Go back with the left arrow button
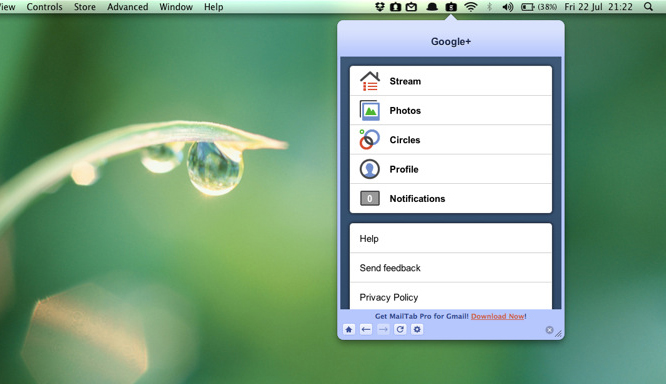Viewport: 666px width, 384px height. (366, 329)
